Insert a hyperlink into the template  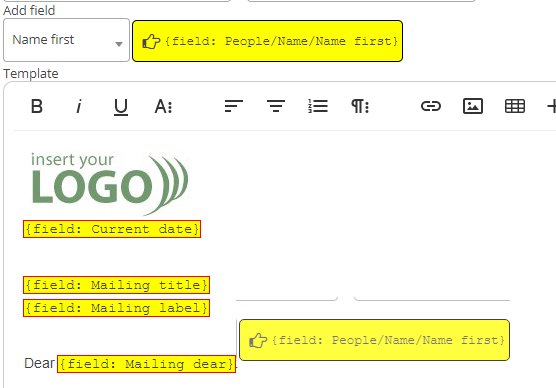point(431,106)
